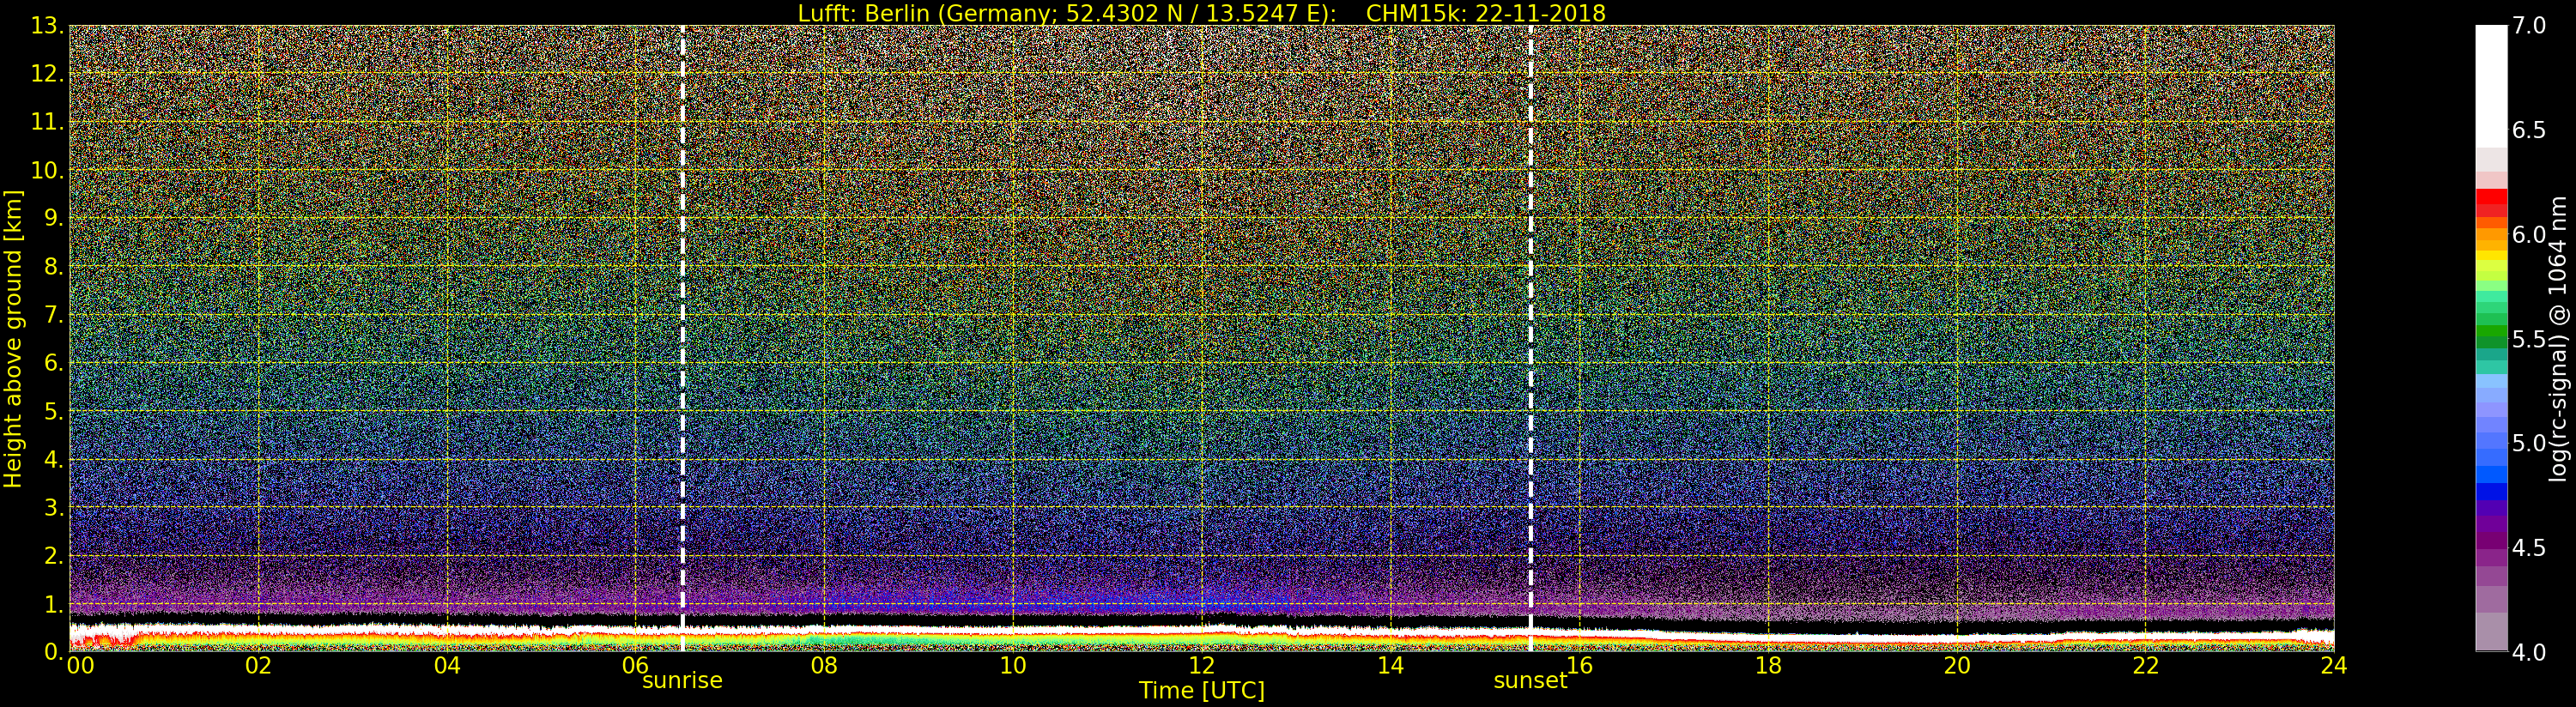Pick the red band on the colorbar

(x=2491, y=202)
